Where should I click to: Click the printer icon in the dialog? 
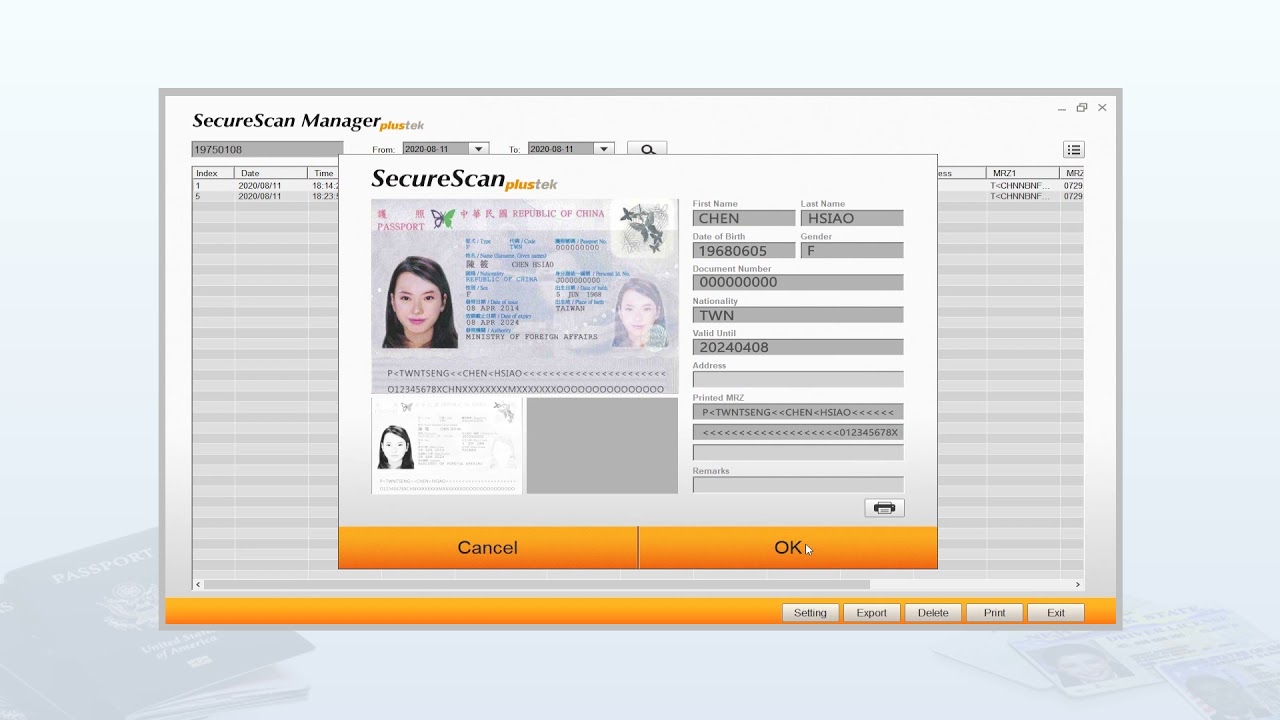coord(884,508)
